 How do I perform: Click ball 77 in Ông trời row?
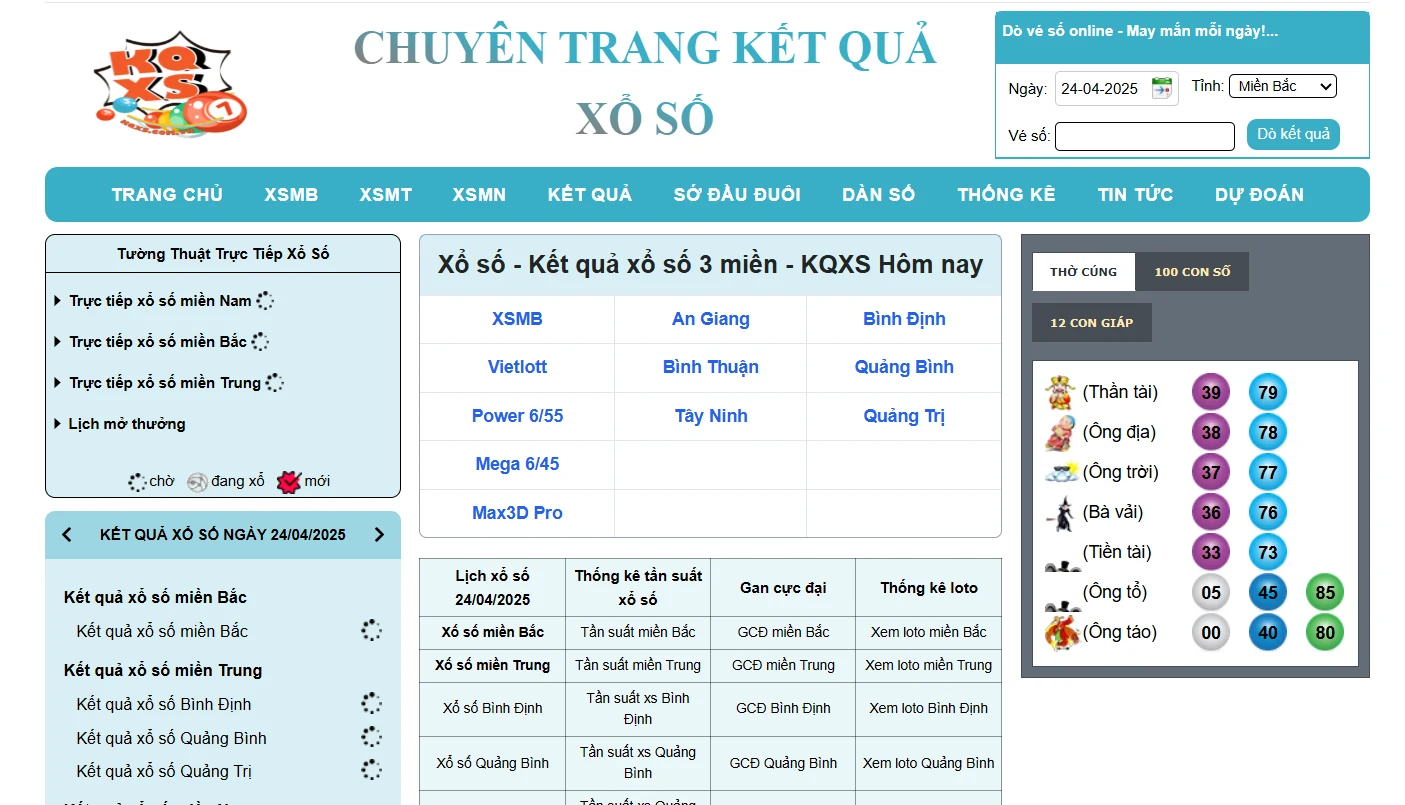(1268, 472)
